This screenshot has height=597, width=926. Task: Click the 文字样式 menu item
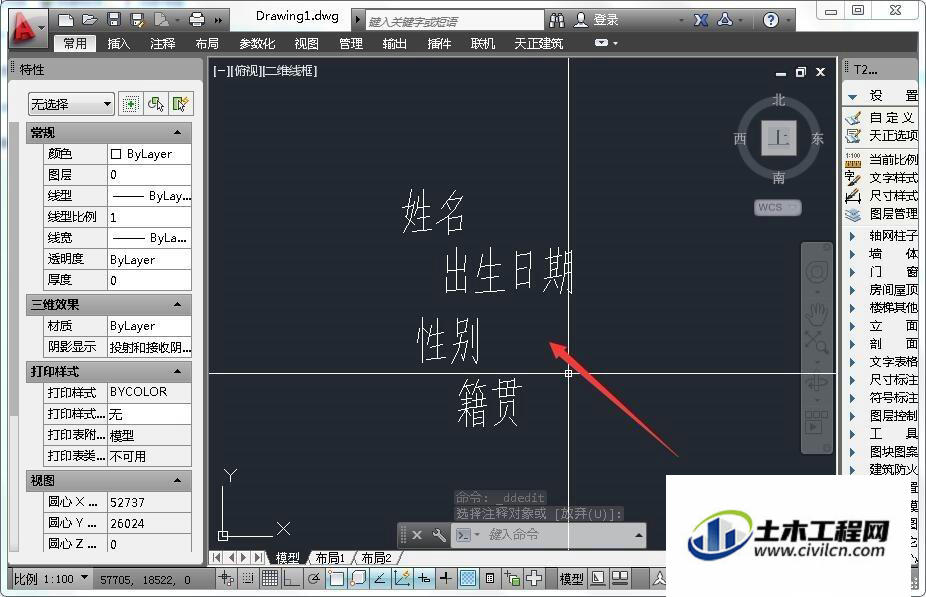(x=881, y=178)
